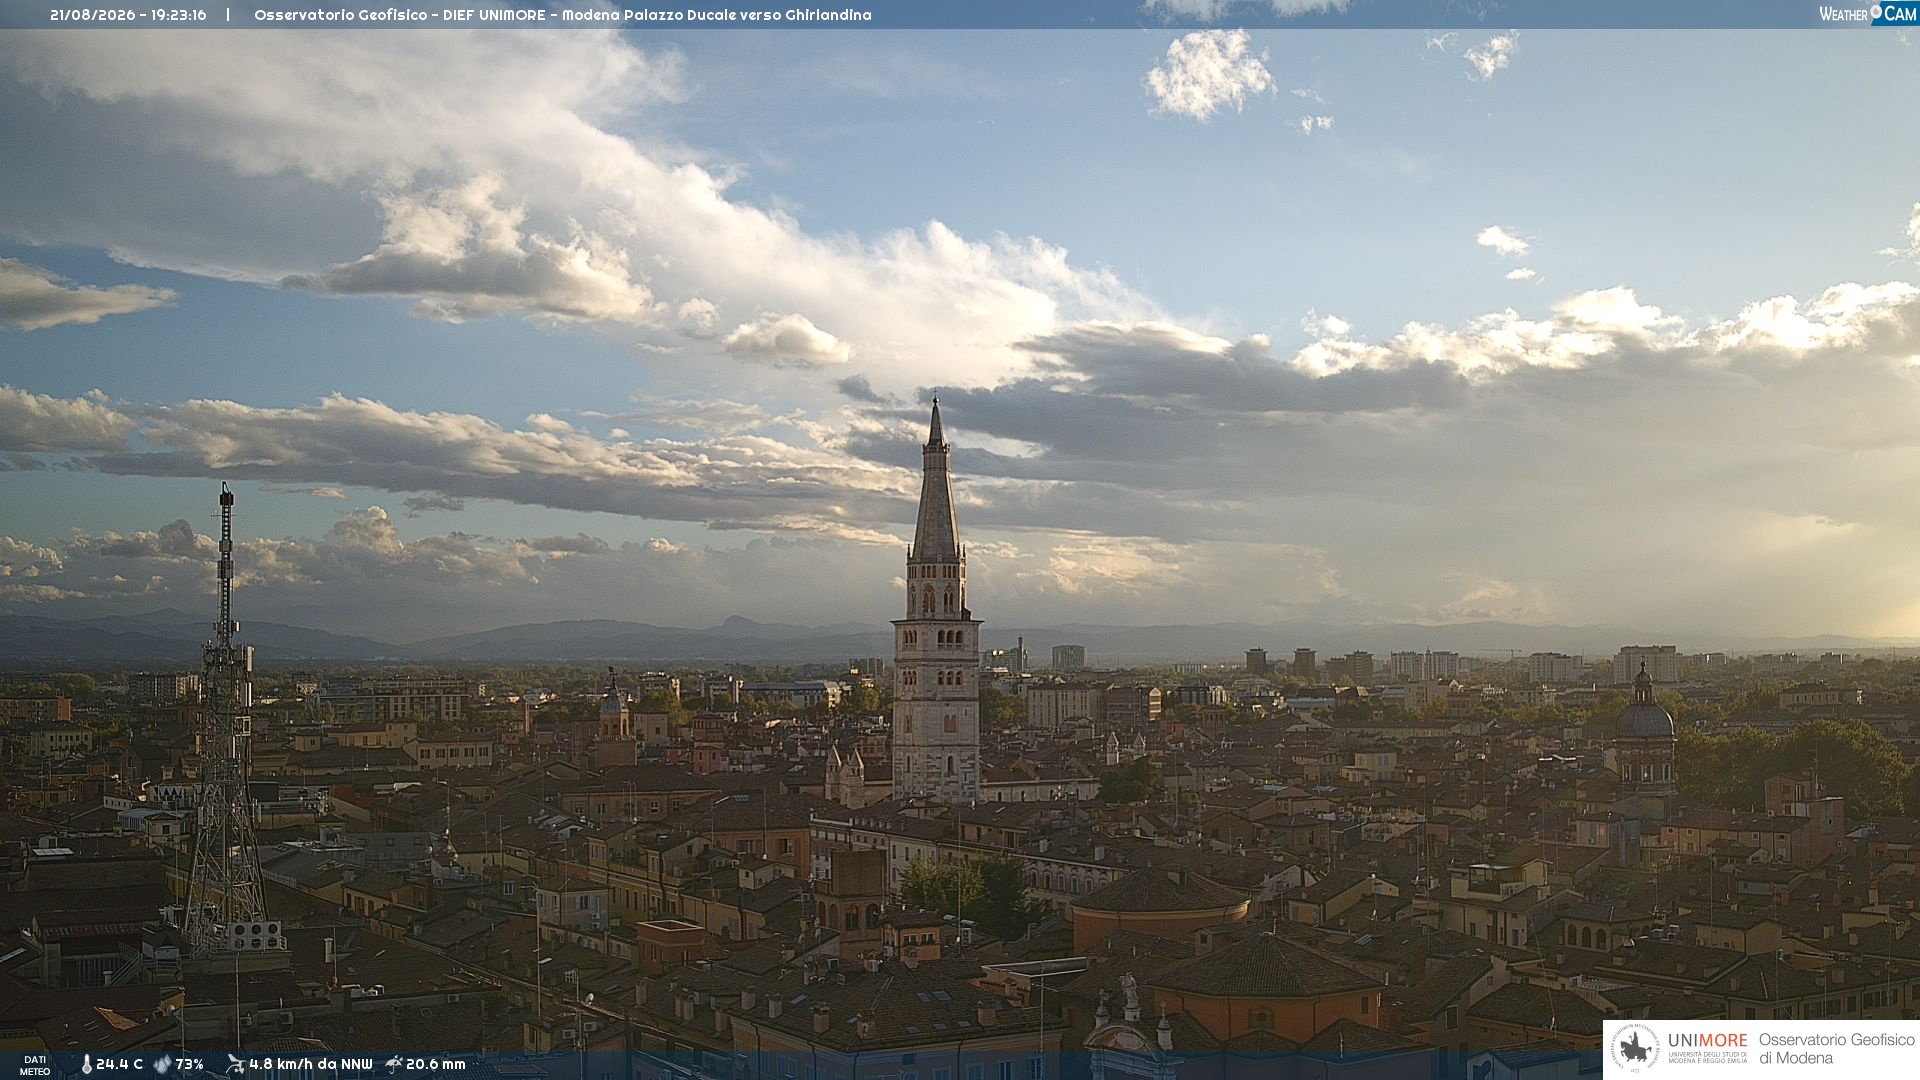Click the humidity water drops icon
Screen dimensions: 1920x1080
point(162,1064)
